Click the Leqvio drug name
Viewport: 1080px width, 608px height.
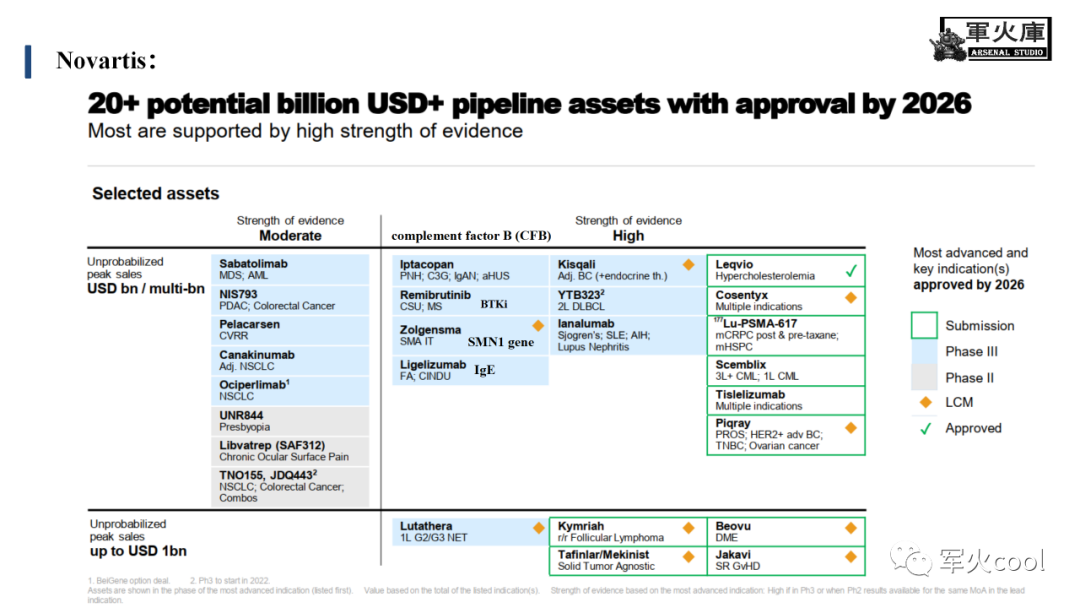734,264
